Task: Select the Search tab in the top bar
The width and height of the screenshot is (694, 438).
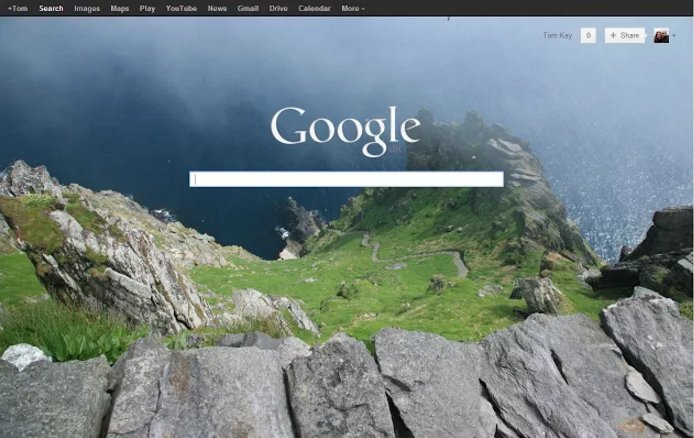Action: click(x=51, y=8)
